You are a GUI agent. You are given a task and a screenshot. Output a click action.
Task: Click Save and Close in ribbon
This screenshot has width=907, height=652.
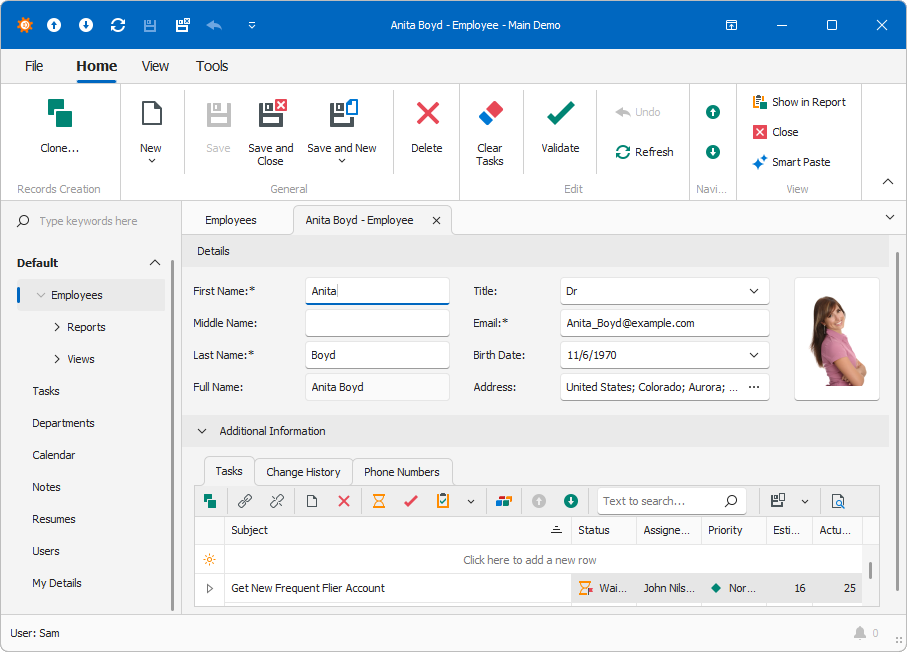pos(271,132)
